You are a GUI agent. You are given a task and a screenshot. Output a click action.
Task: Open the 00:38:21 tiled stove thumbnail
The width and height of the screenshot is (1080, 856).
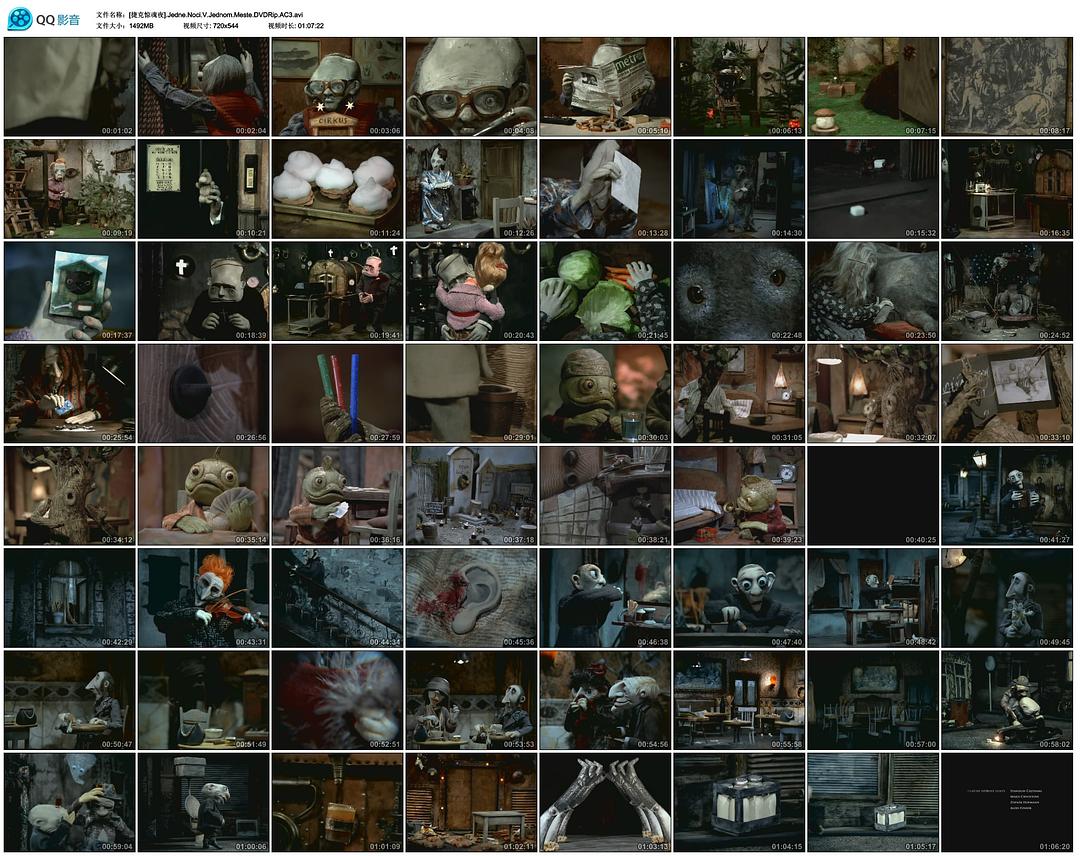click(605, 496)
